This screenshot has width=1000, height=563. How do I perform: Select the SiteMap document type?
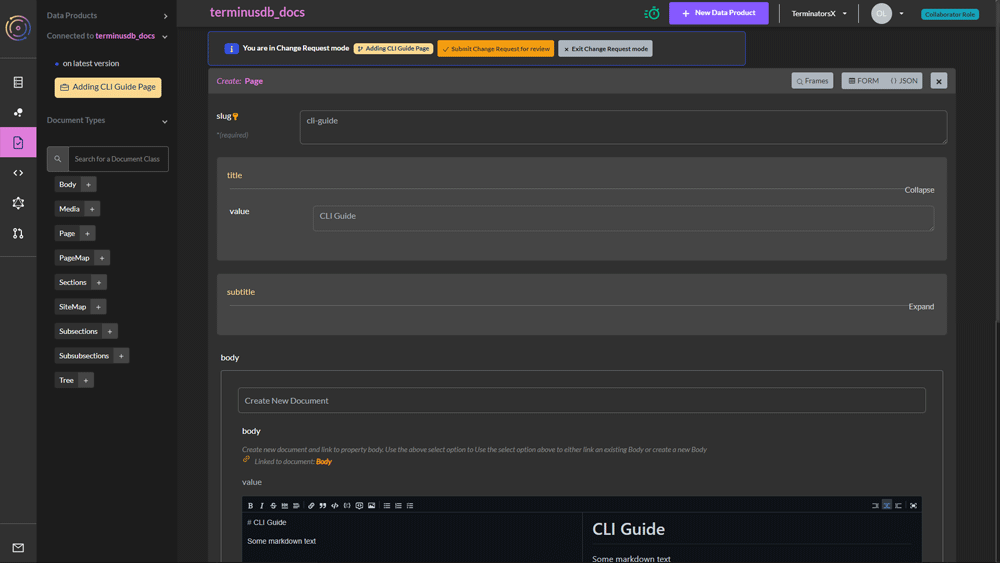click(73, 307)
